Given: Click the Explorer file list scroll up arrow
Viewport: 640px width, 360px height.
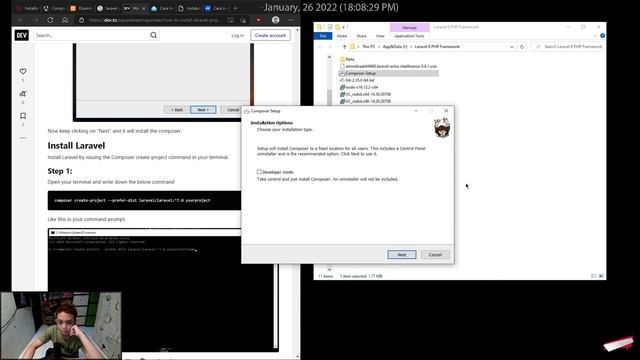Looking at the screenshot, I should point(329,58).
